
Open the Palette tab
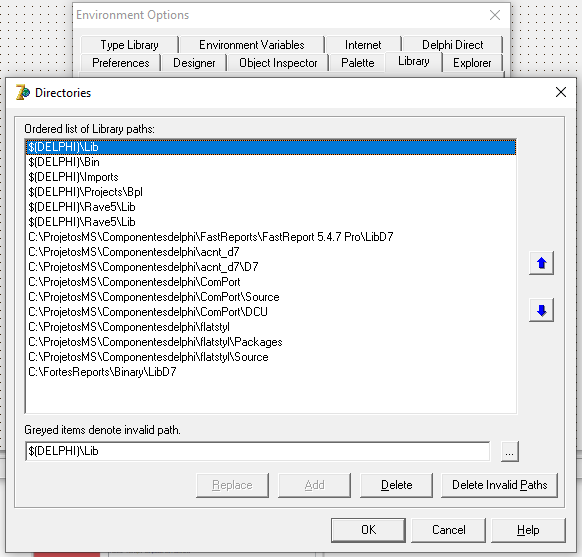pos(357,63)
